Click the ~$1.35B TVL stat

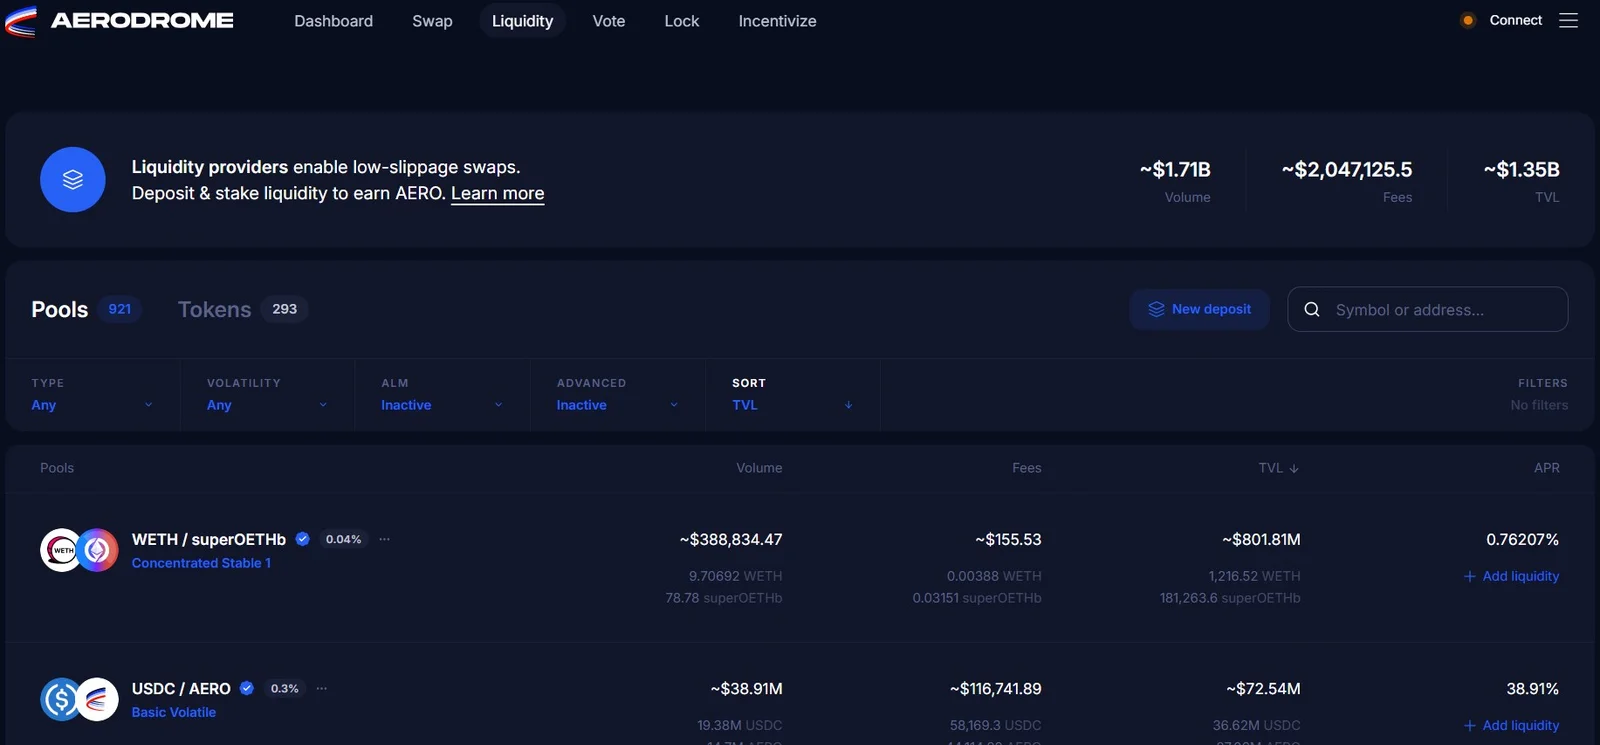click(x=1521, y=170)
